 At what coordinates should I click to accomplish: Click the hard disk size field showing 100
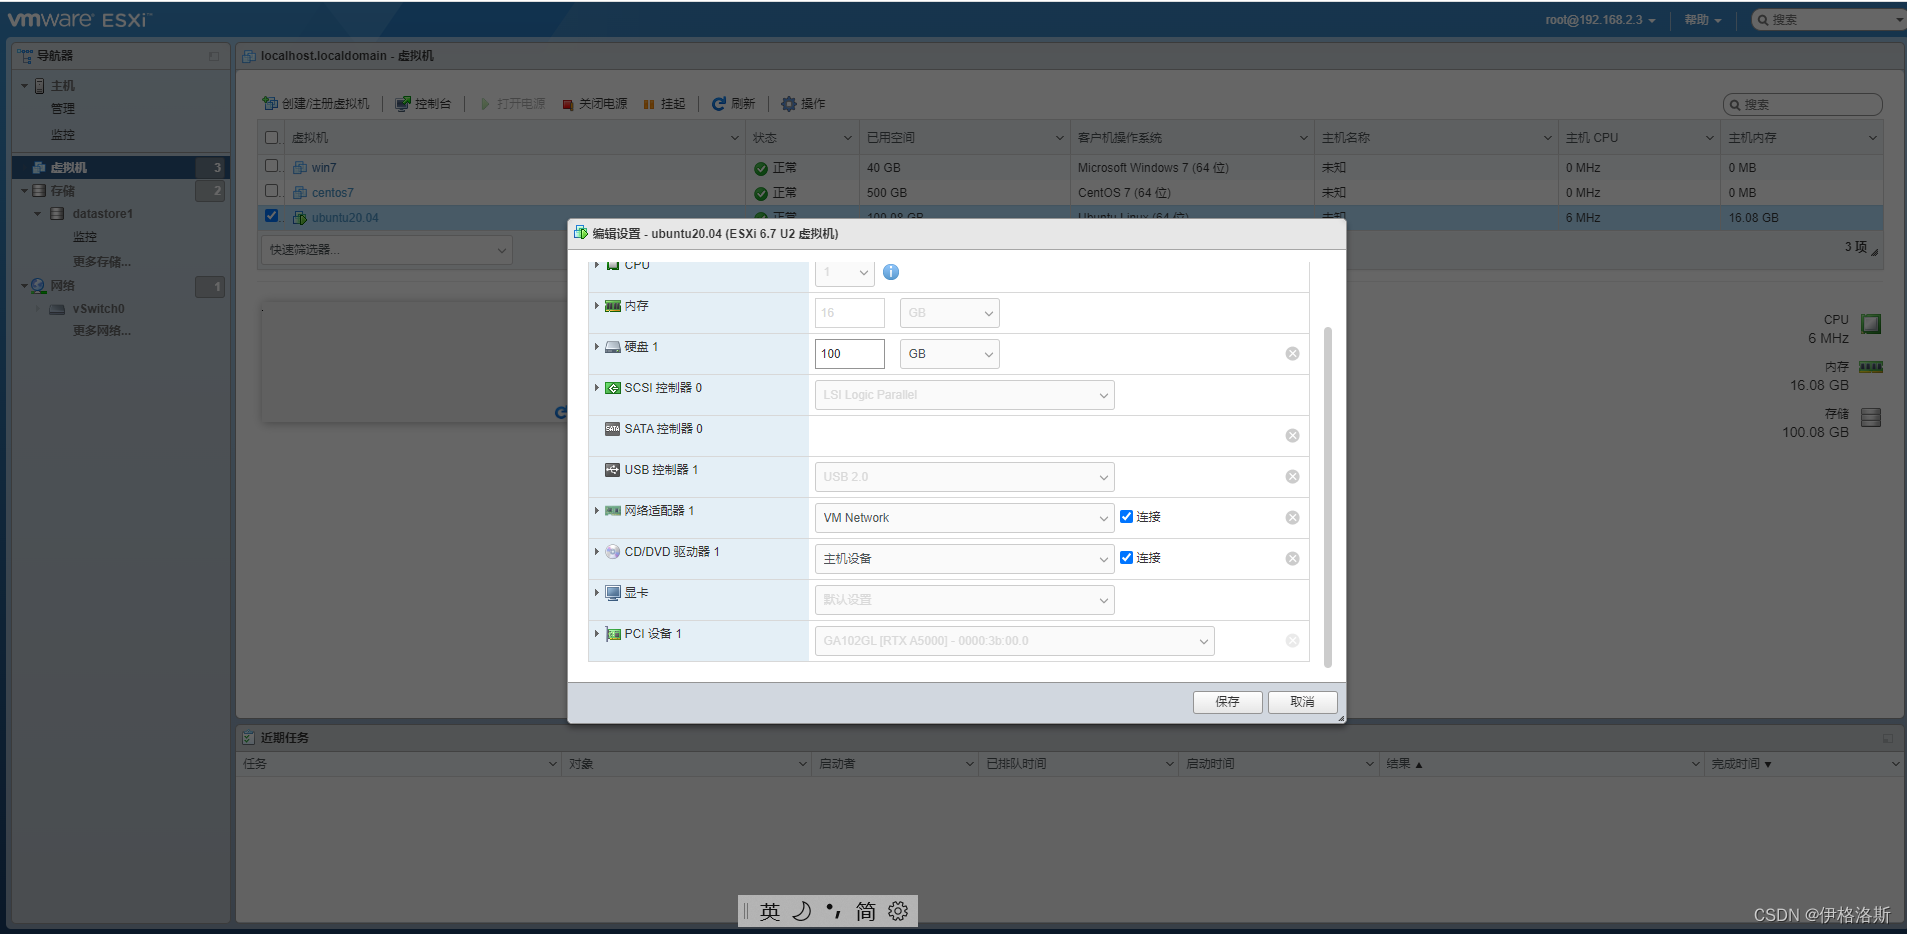(x=850, y=354)
